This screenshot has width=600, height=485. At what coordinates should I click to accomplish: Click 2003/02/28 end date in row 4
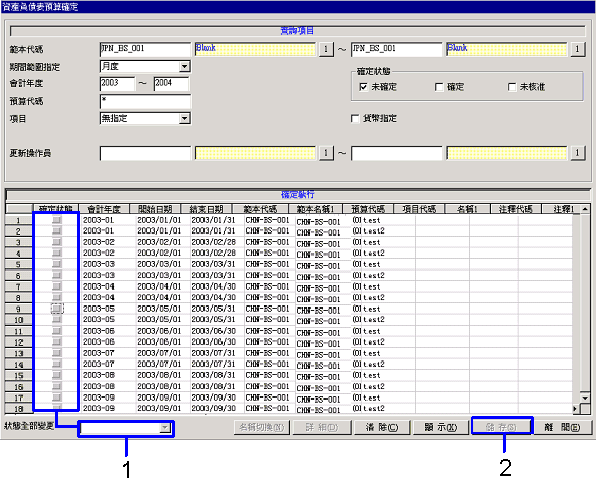point(214,253)
